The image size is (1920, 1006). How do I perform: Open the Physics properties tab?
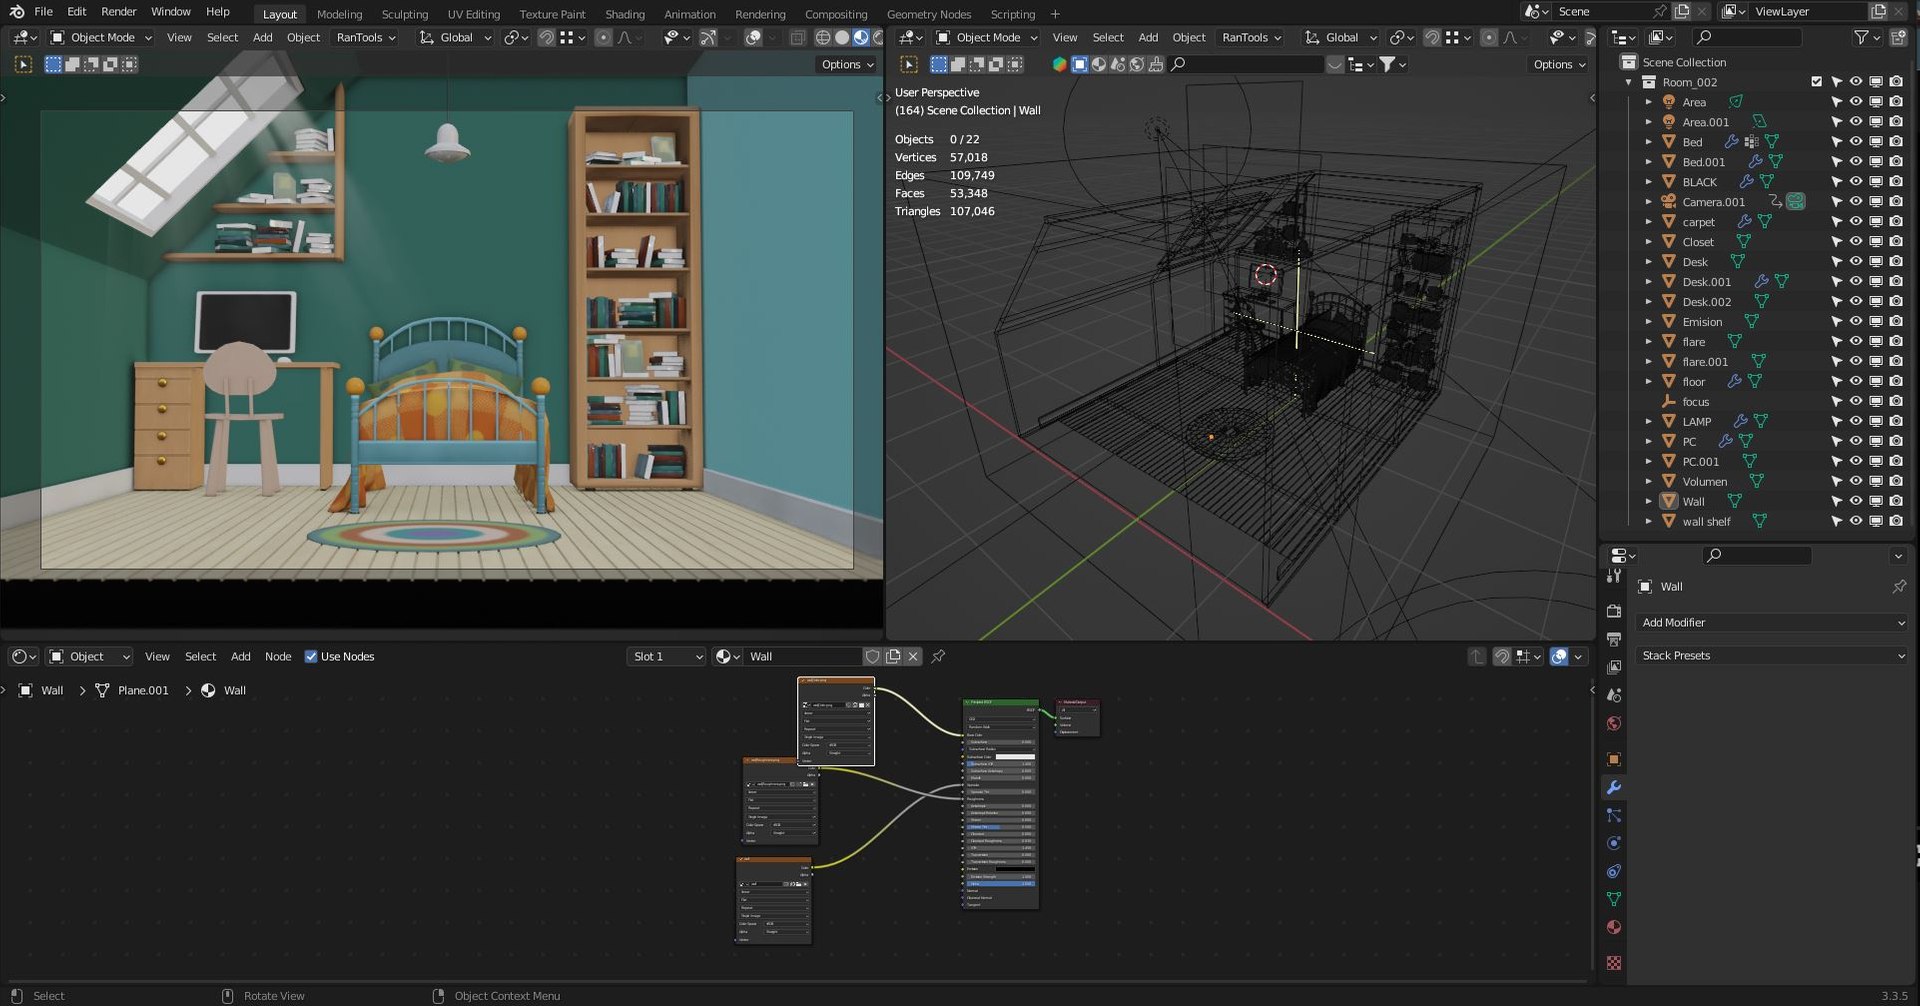point(1613,843)
